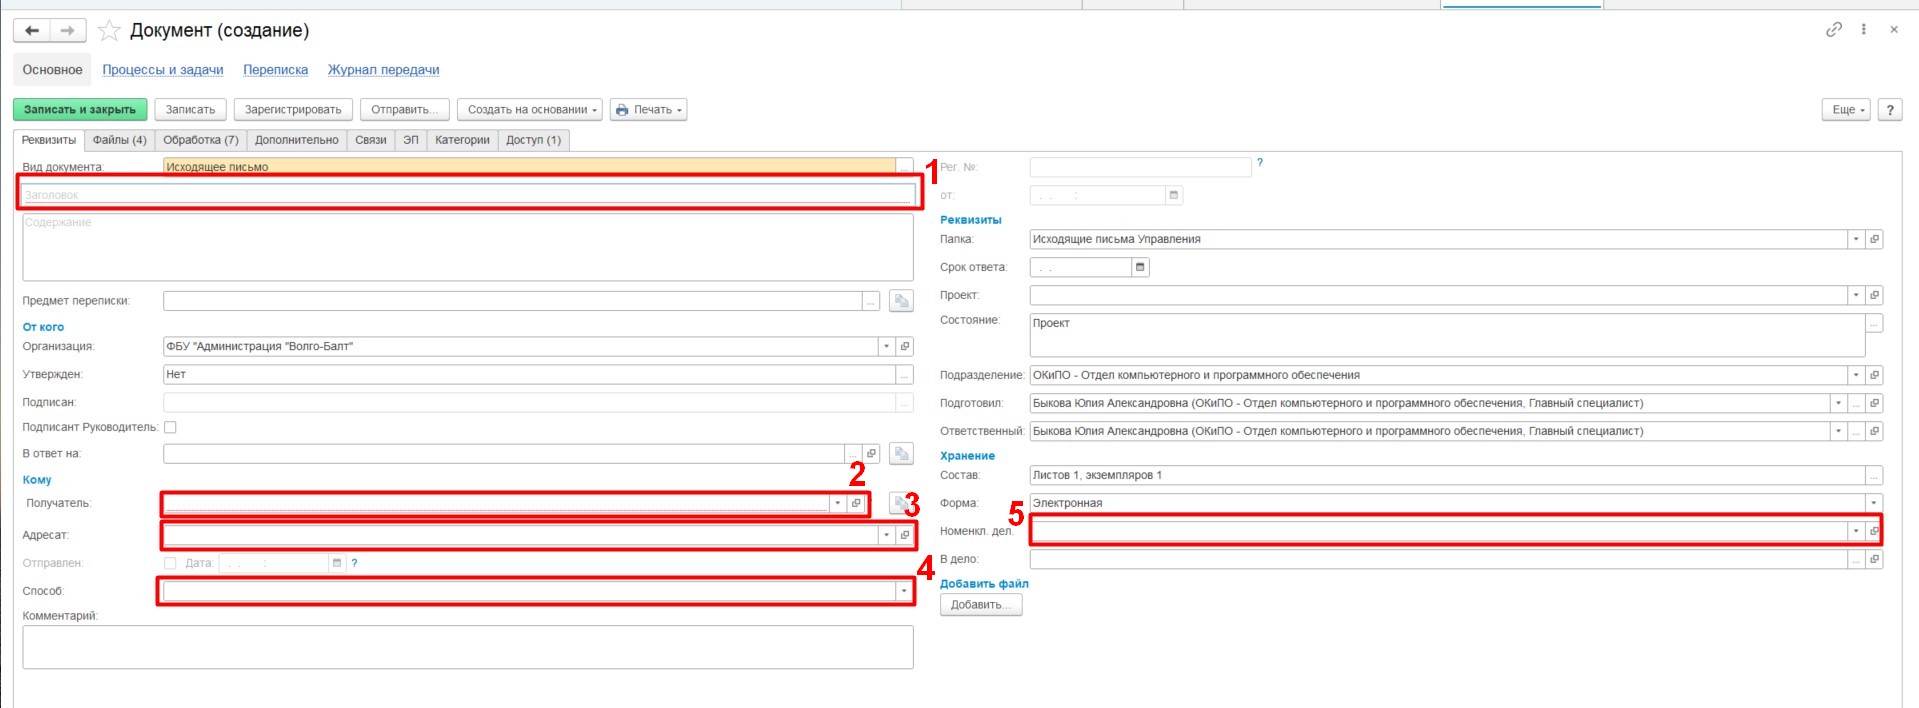Open the Журнал передачи link
The width and height of the screenshot is (1919, 708).
[x=383, y=70]
